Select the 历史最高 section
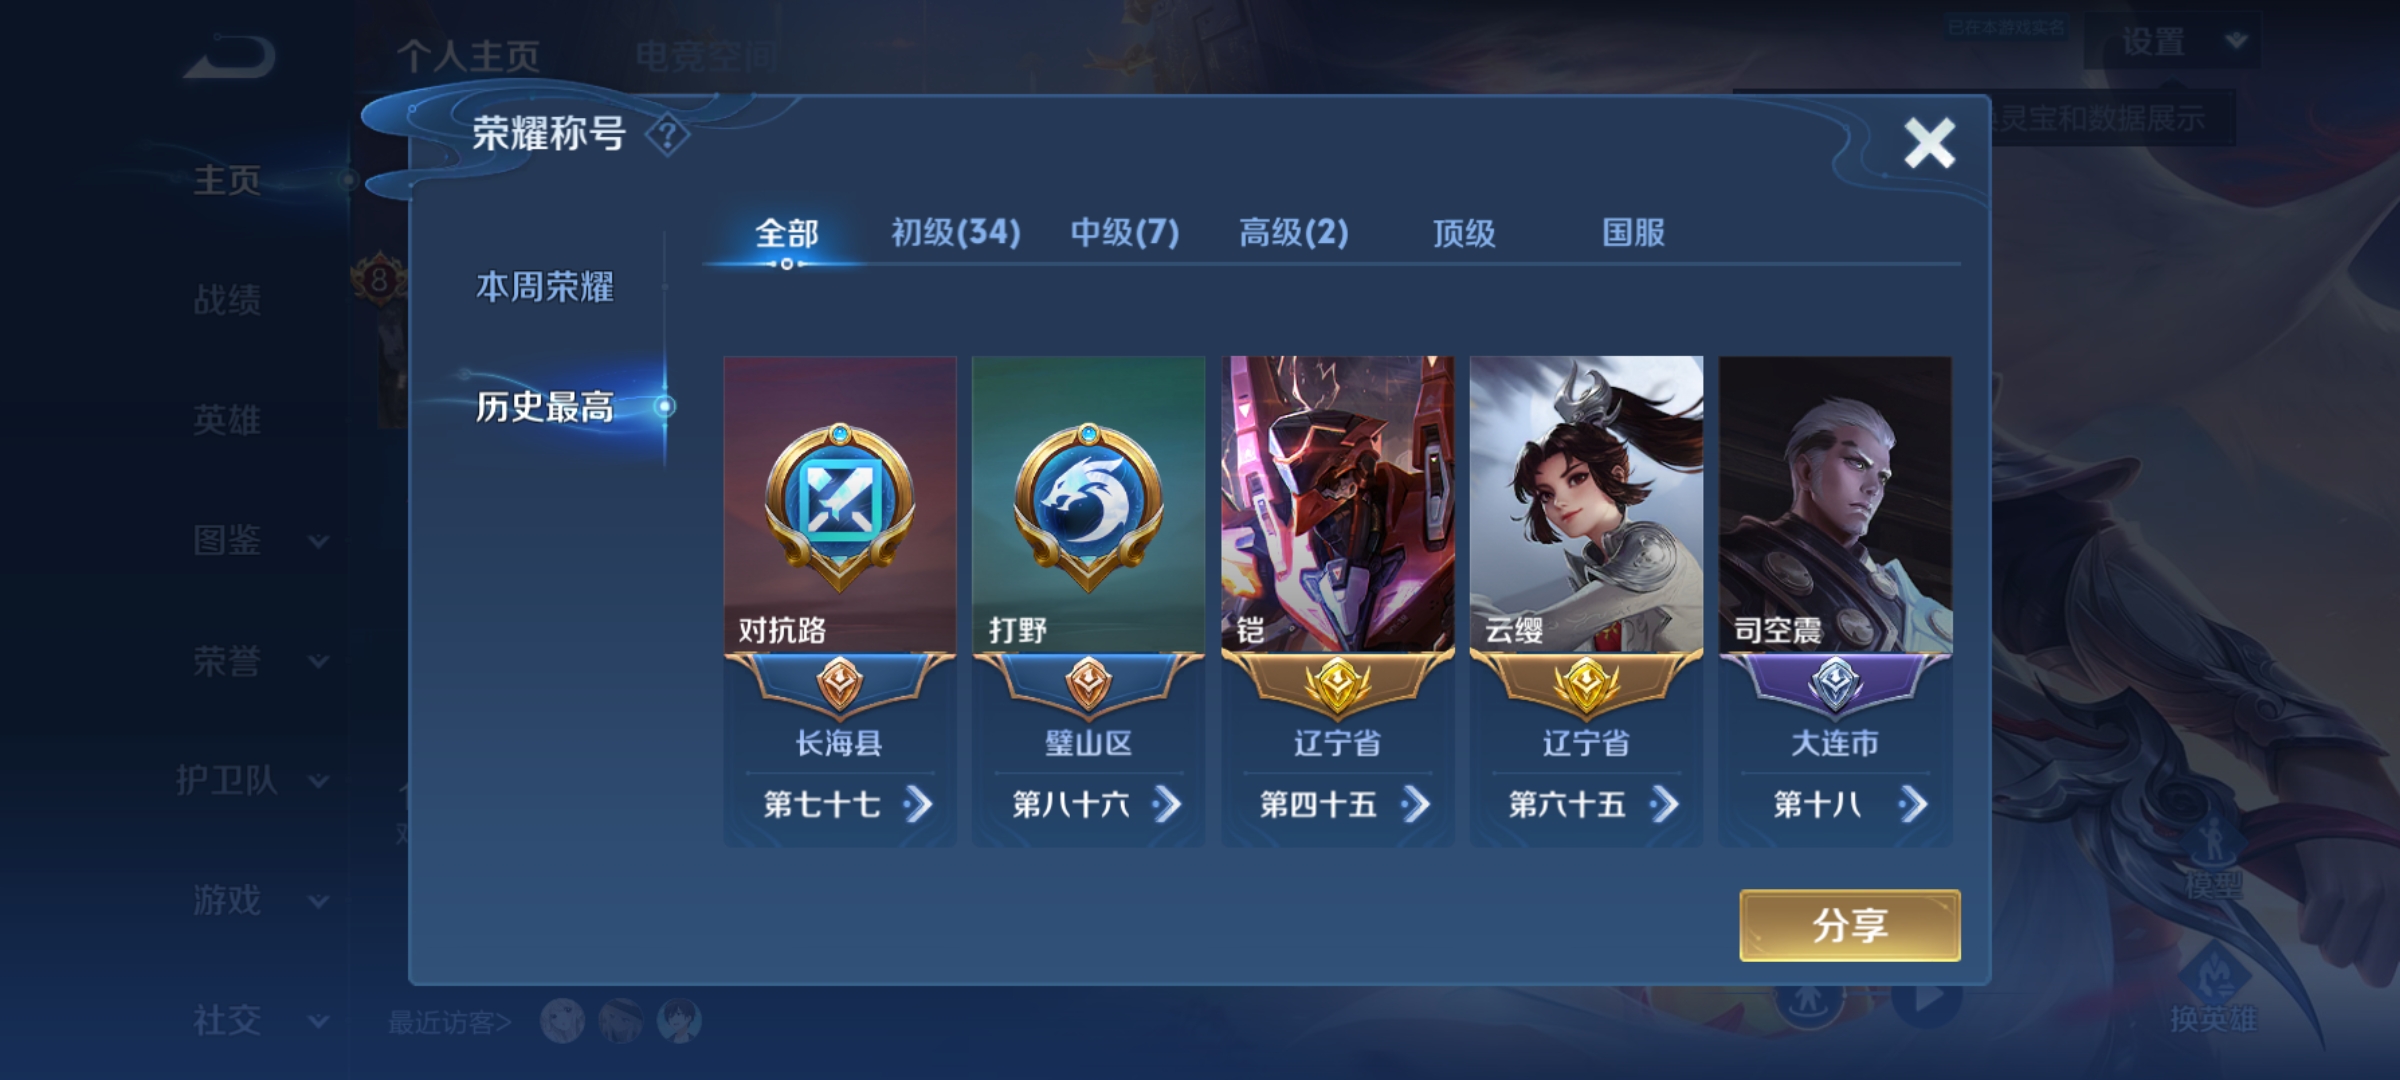The width and height of the screenshot is (2400, 1080). pos(544,407)
